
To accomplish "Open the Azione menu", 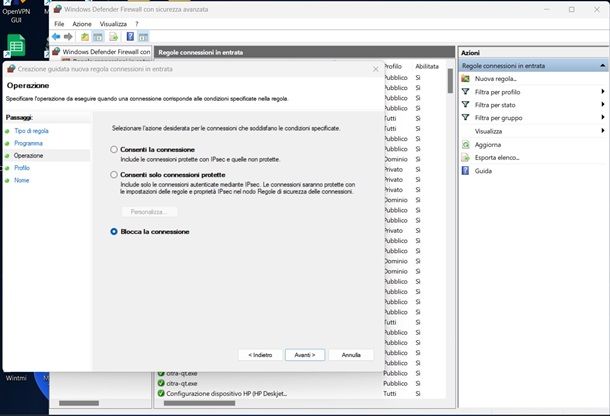I will click(x=82, y=24).
